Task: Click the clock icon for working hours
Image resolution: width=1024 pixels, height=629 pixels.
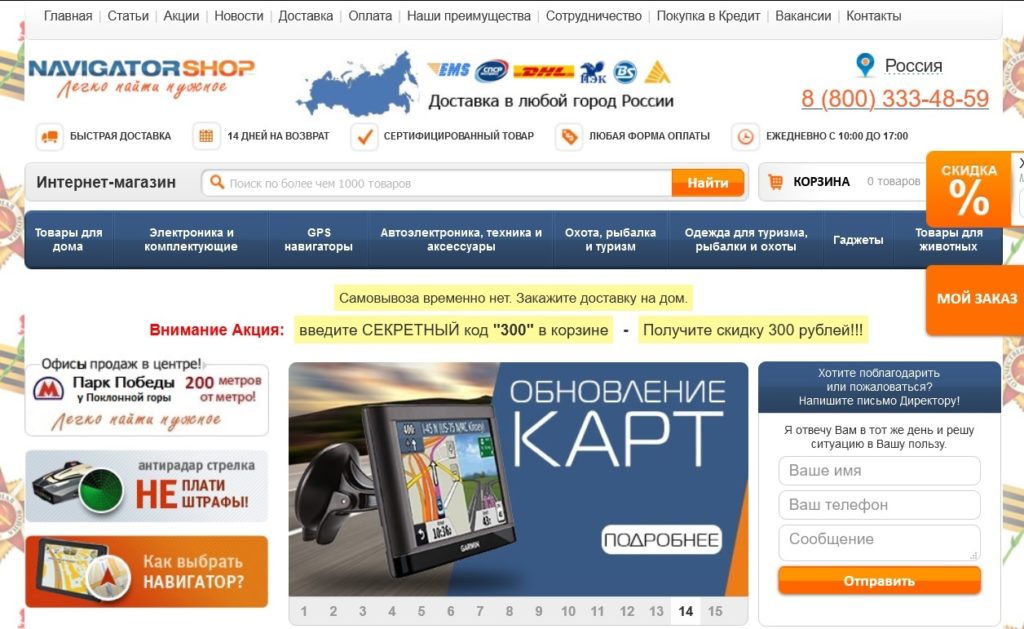Action: (745, 137)
